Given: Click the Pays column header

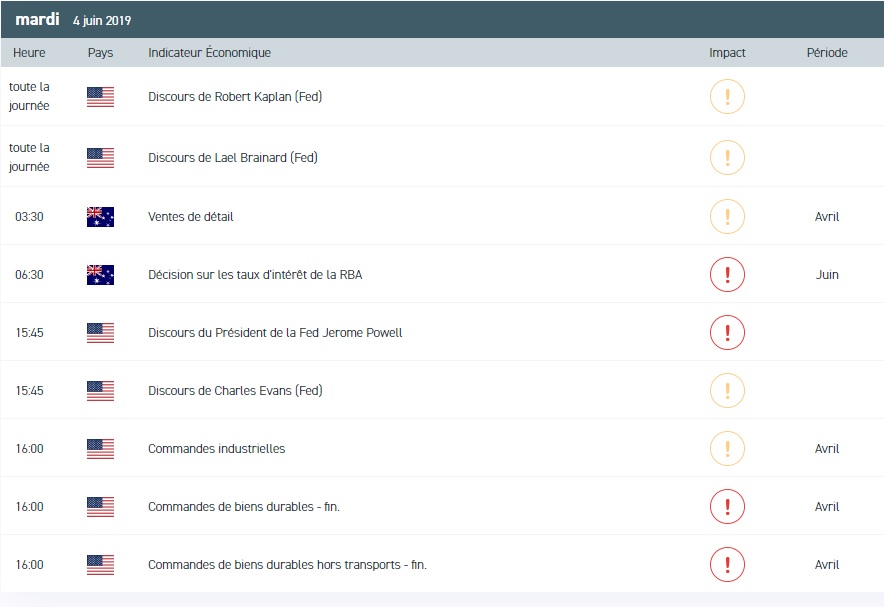Looking at the screenshot, I should pyautogui.click(x=100, y=53).
